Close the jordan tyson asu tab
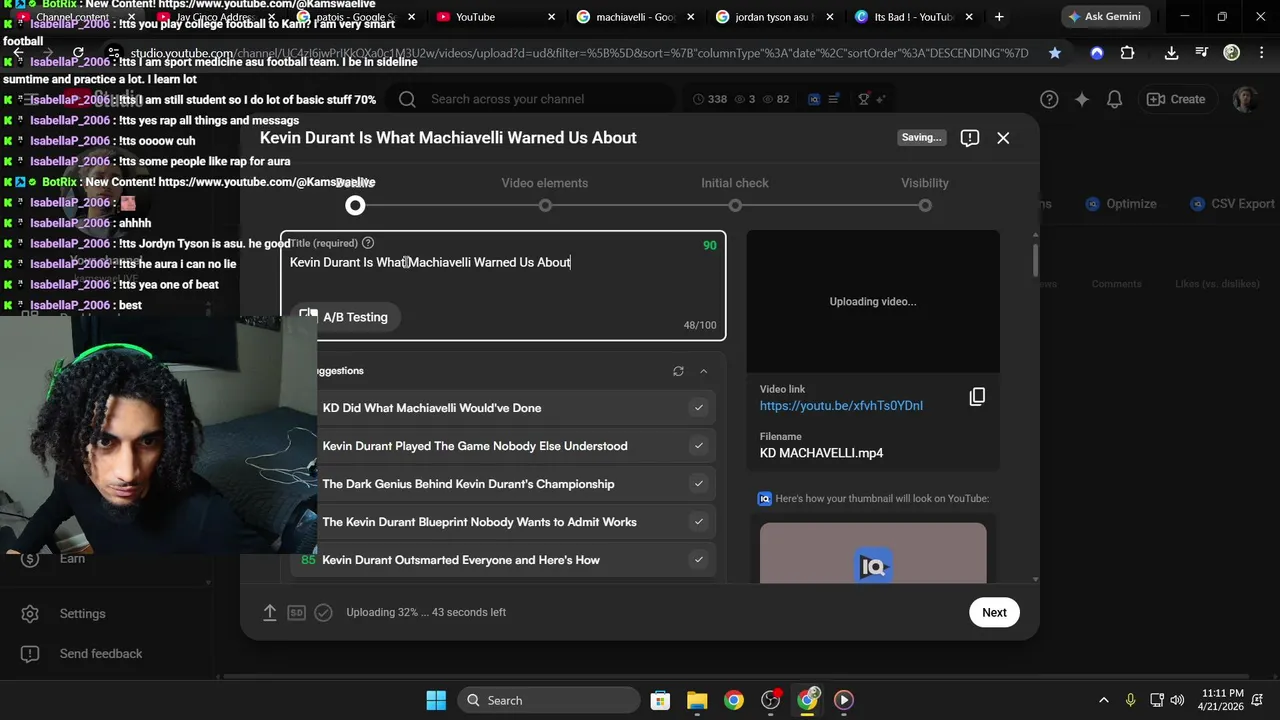 coord(830,17)
